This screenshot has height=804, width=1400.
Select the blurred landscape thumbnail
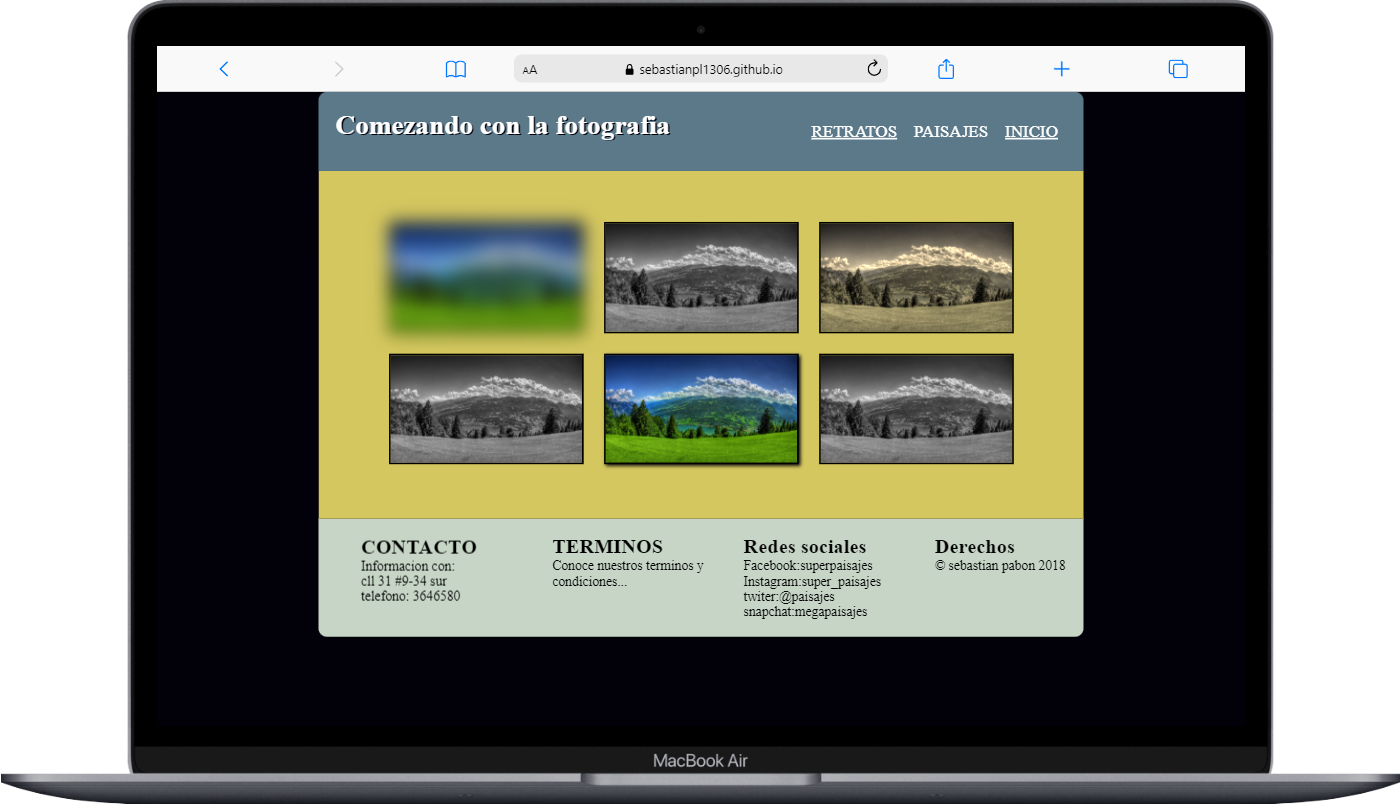click(486, 277)
